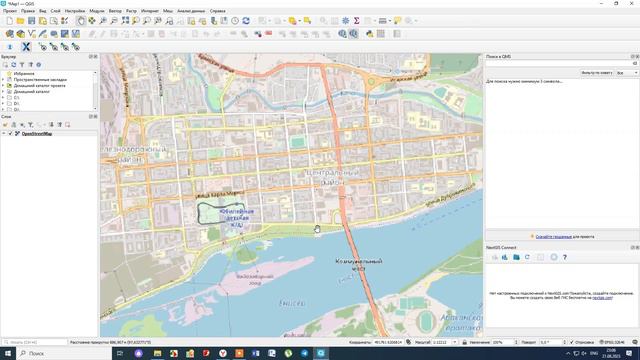Click the Show Map Tips lightbulb icon
The height and width of the screenshot is (360, 640).
(397, 21)
